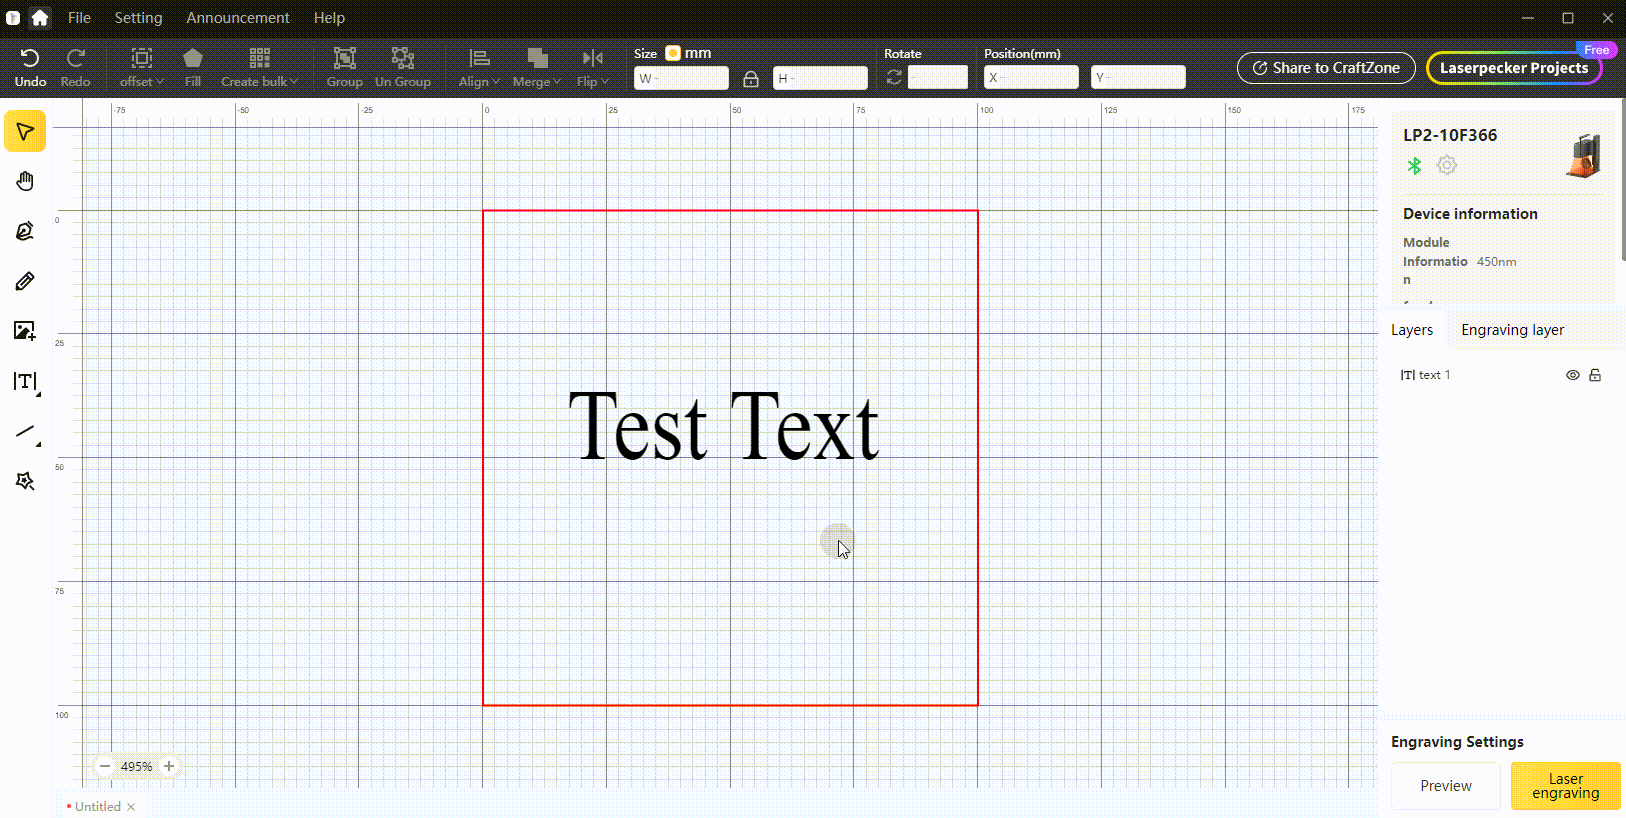Open the Merge dropdown menu

pos(536,68)
